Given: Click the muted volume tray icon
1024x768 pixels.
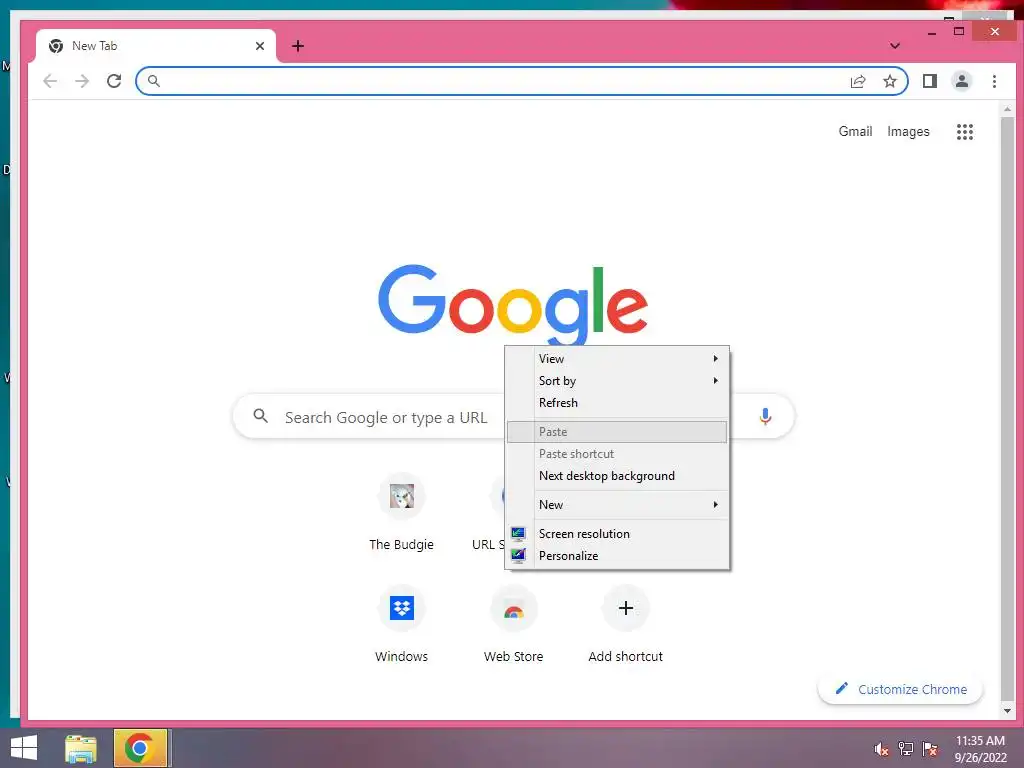Looking at the screenshot, I should click(881, 749).
